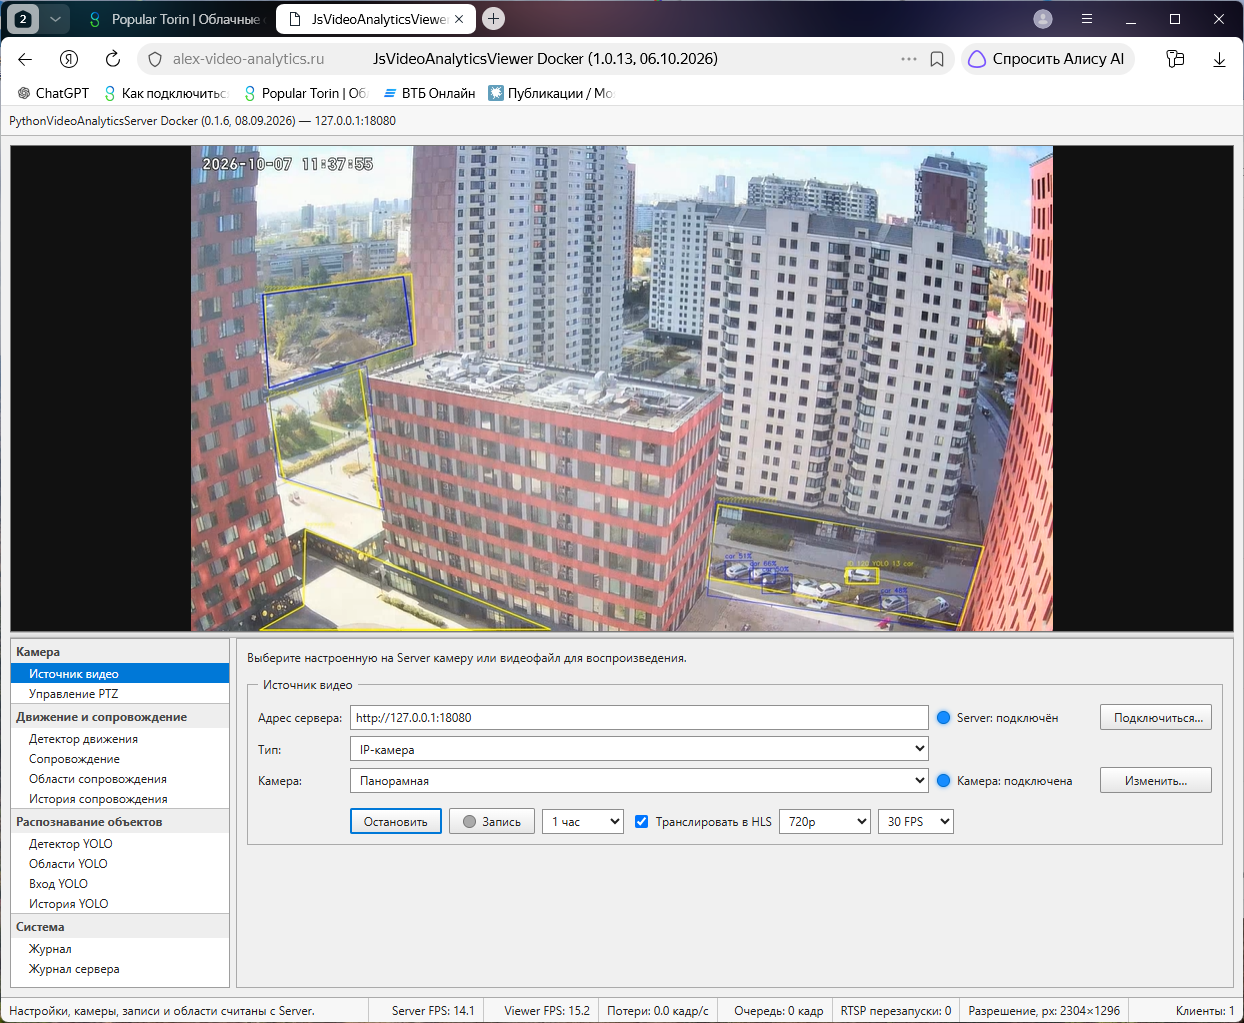Open the Yandex home icon in toolbar

pos(69,59)
